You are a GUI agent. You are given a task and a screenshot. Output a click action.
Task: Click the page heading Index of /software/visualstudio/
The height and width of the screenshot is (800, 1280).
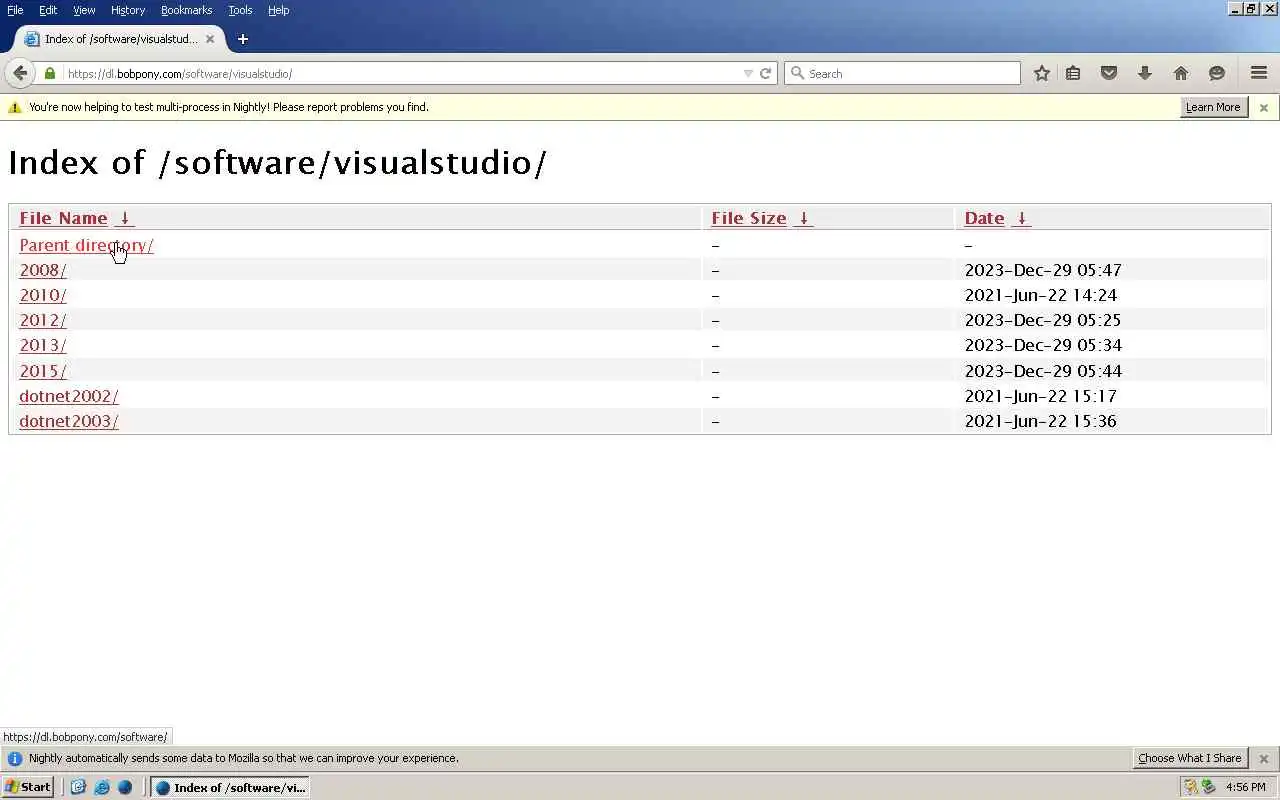(x=278, y=162)
